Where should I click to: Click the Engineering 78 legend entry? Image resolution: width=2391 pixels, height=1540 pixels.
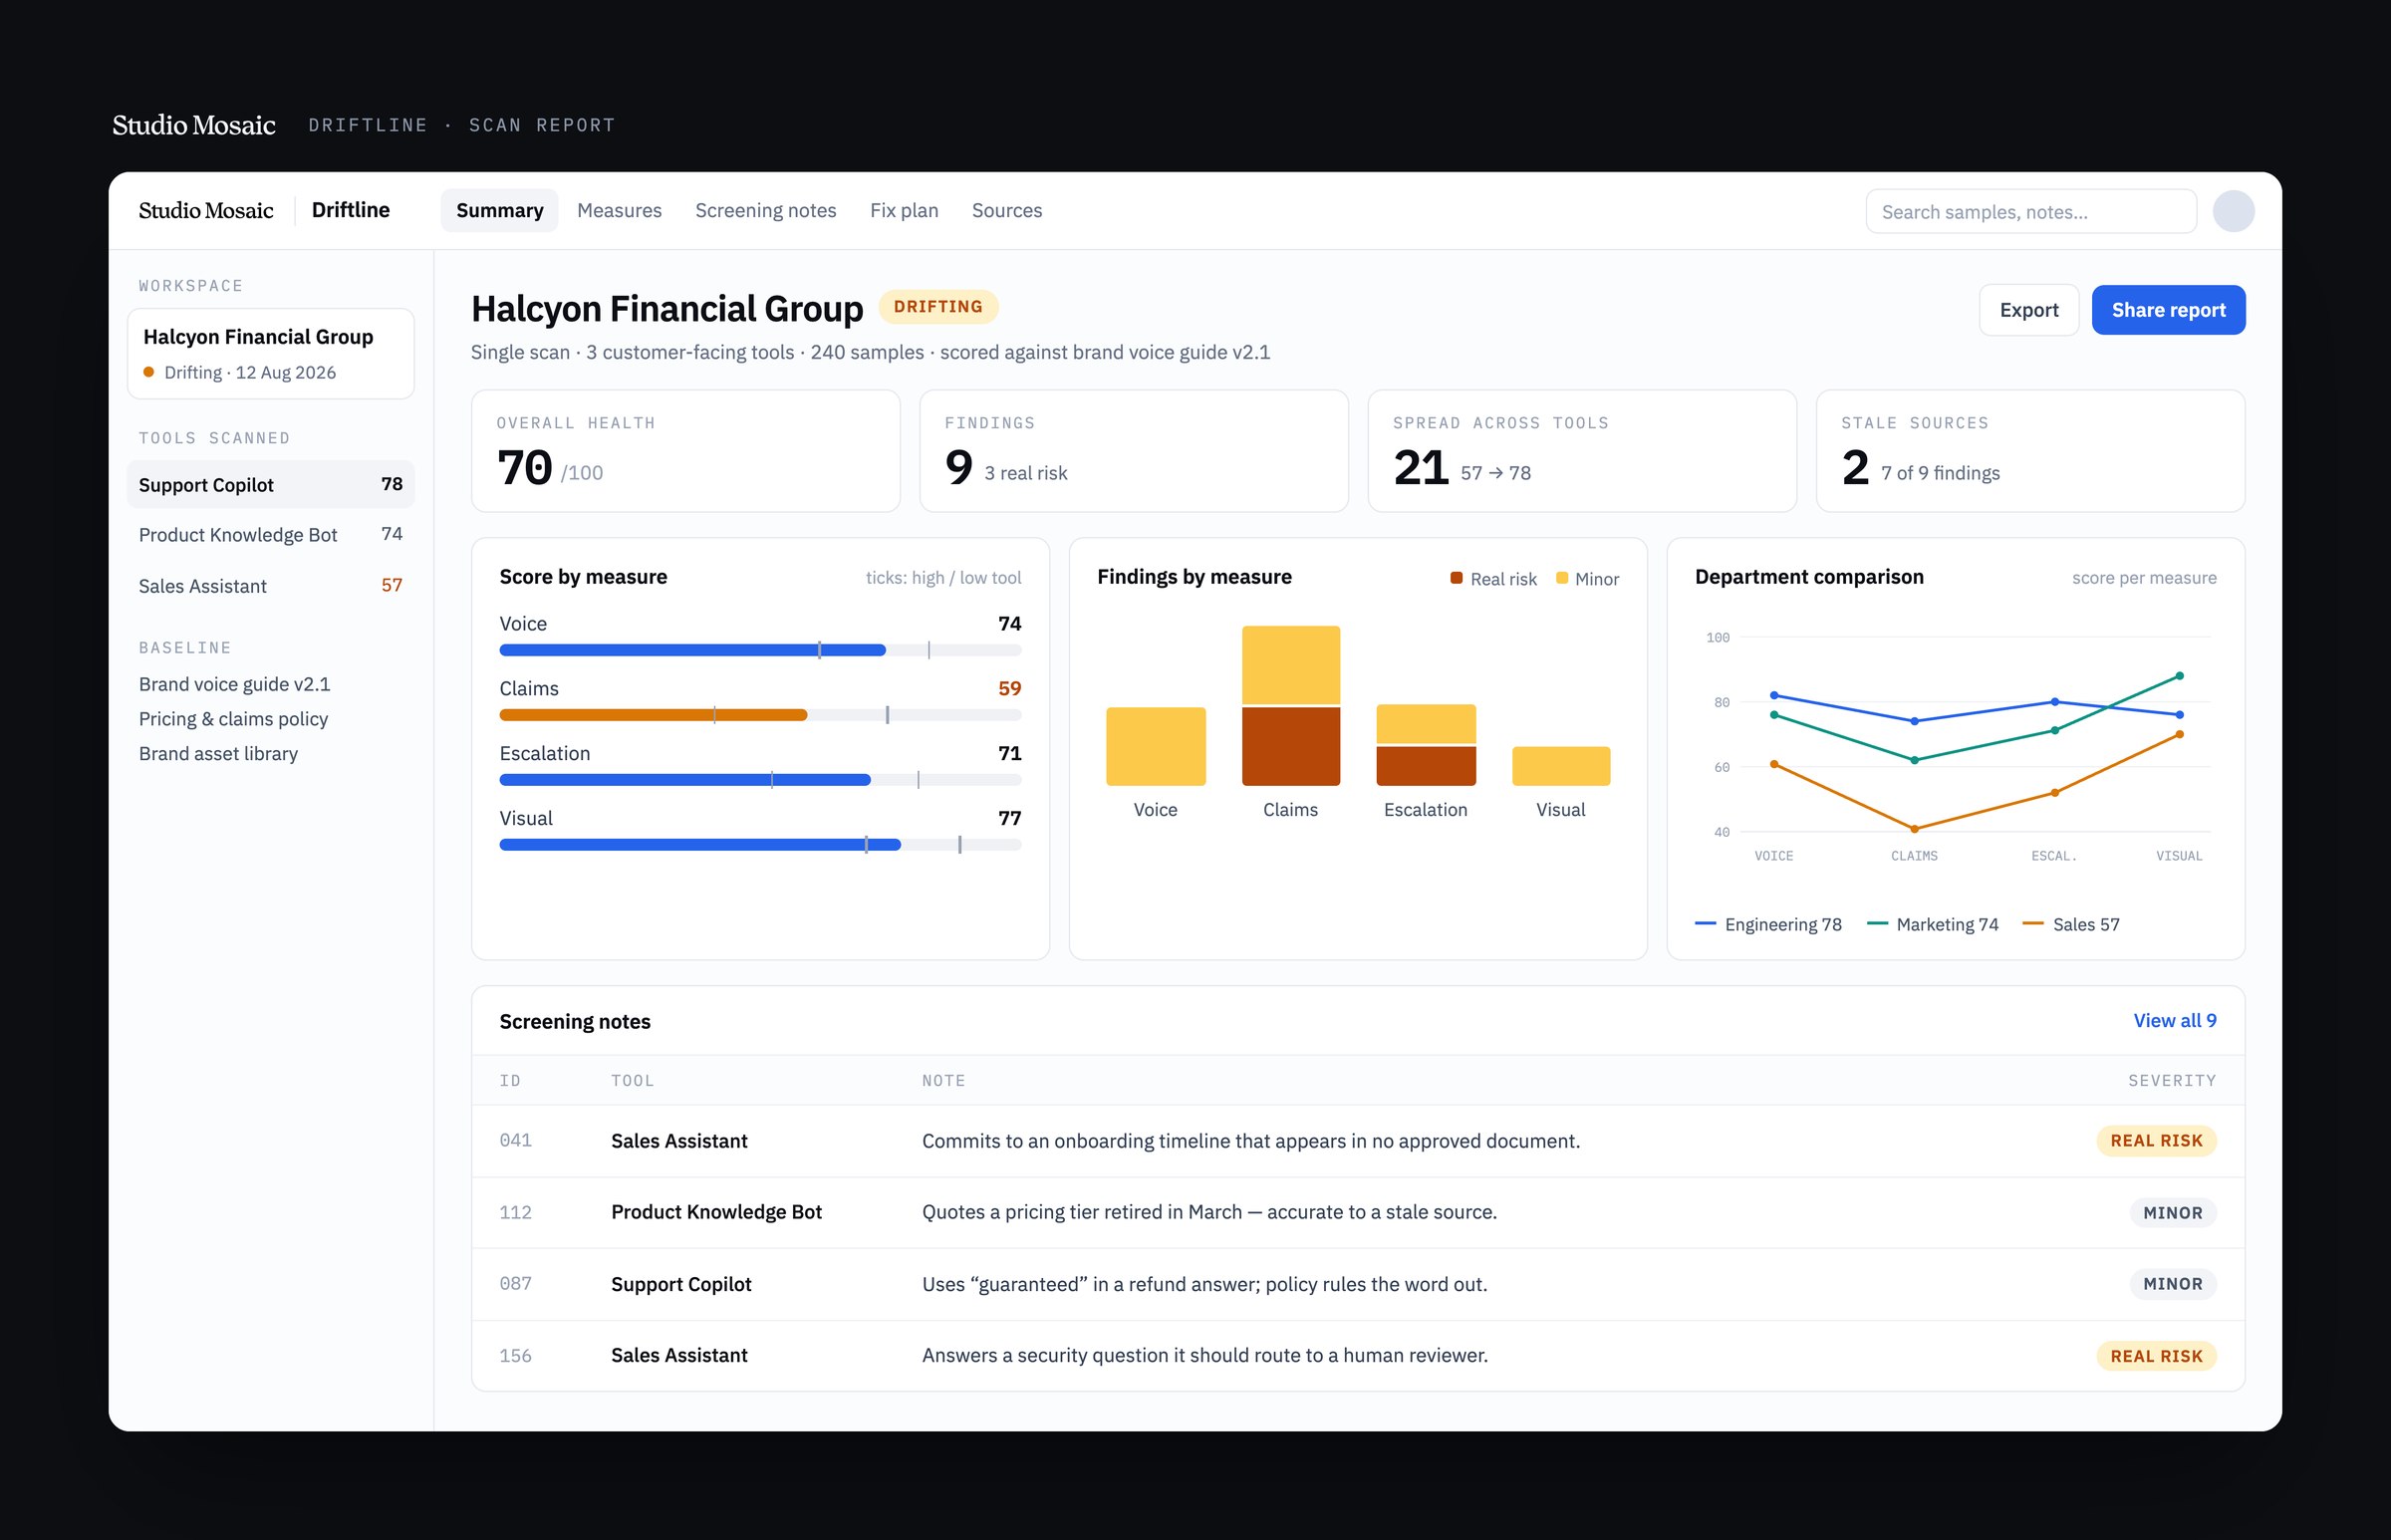point(1768,924)
